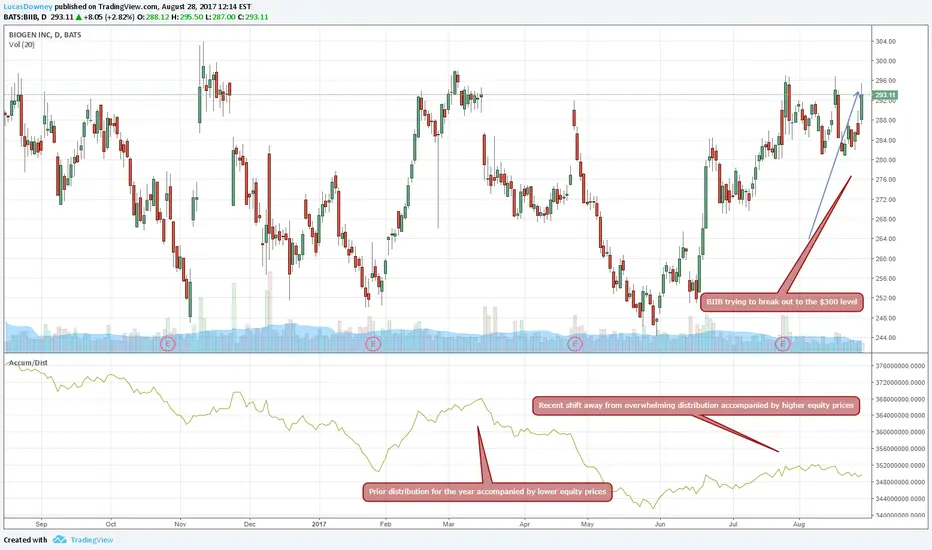Click the TradingView cloud logo icon

(59, 540)
